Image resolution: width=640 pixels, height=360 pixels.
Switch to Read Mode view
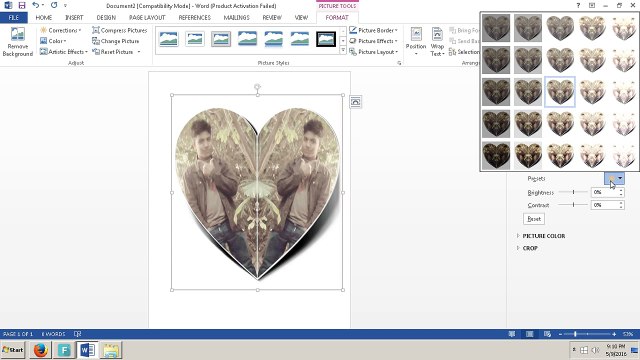[512, 334]
